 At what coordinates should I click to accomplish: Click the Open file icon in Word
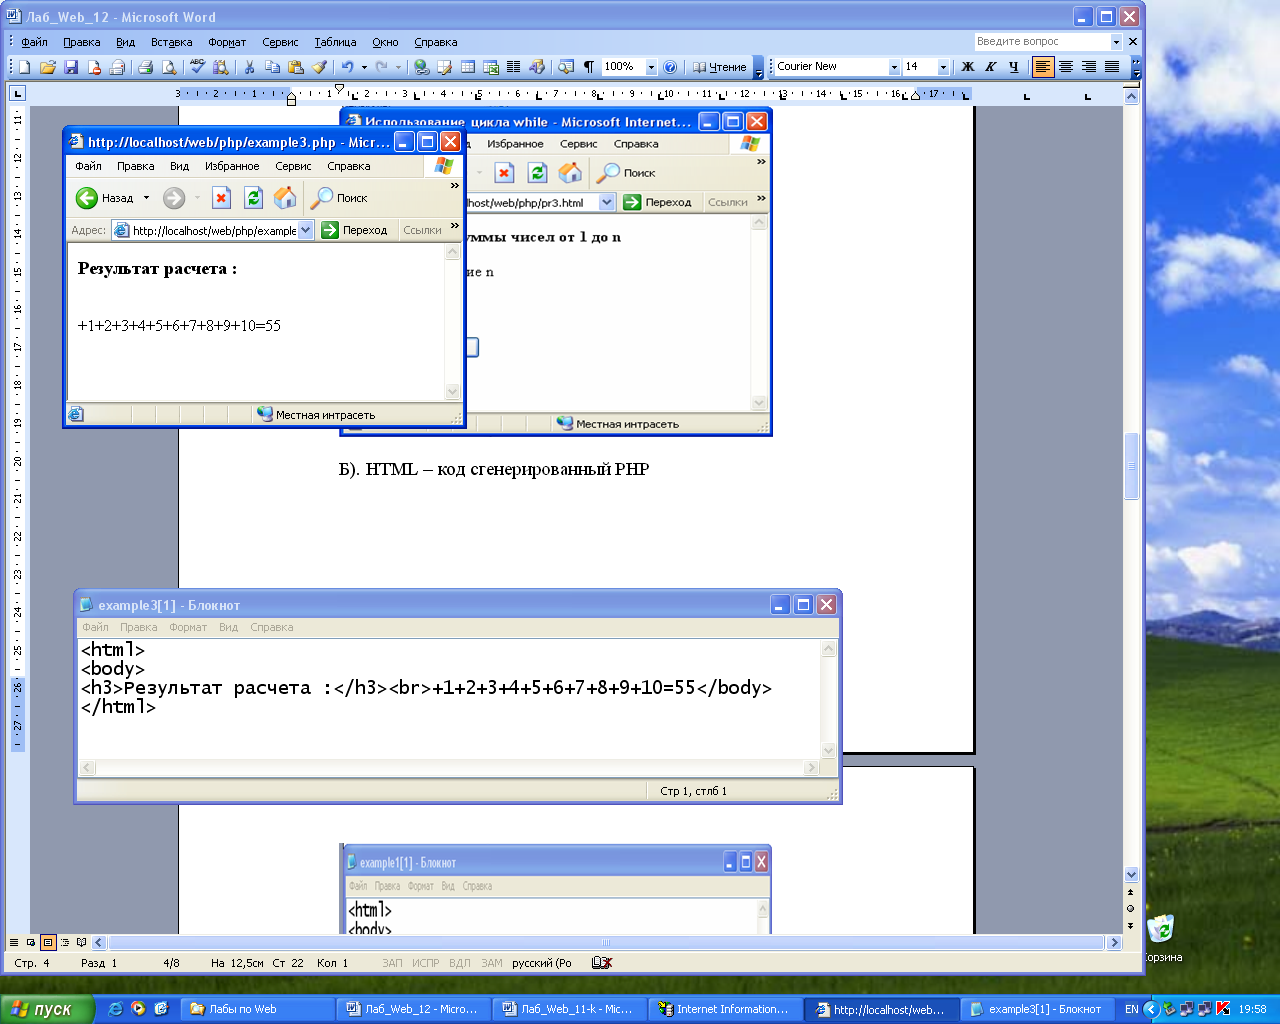tap(47, 67)
